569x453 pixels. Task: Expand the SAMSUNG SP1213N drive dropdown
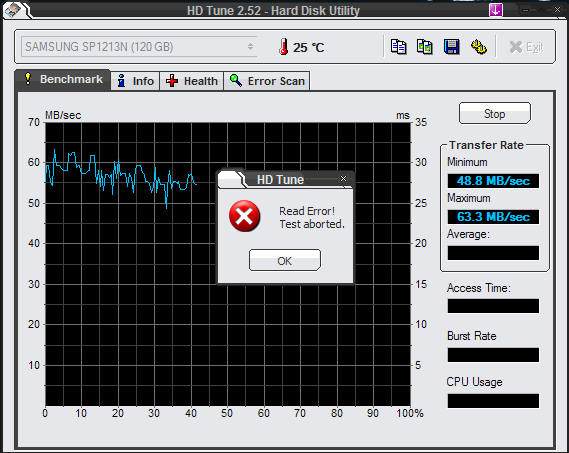point(250,47)
